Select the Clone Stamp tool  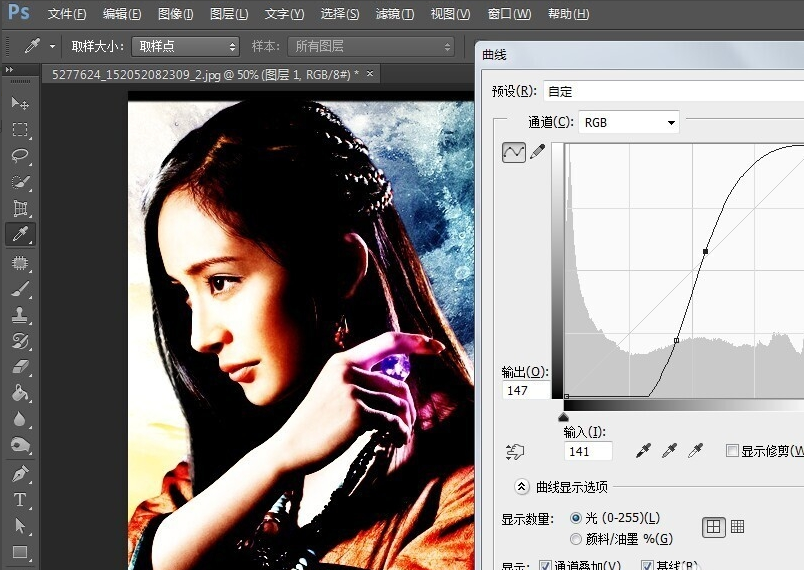(20, 315)
